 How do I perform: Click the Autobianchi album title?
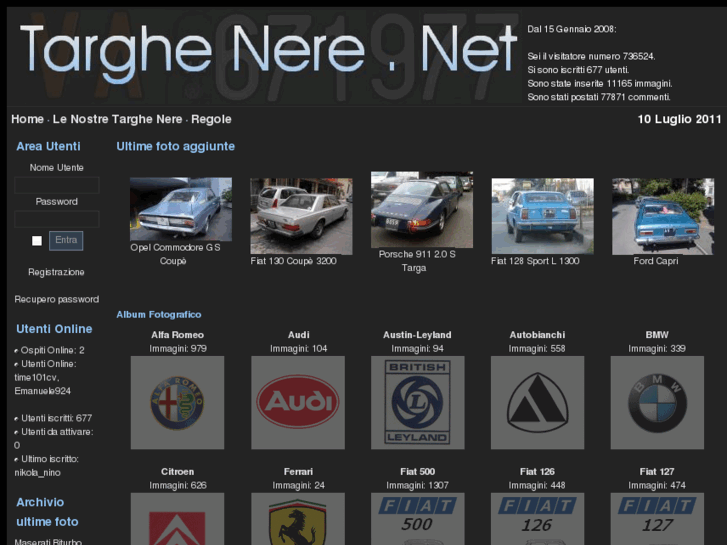click(537, 335)
